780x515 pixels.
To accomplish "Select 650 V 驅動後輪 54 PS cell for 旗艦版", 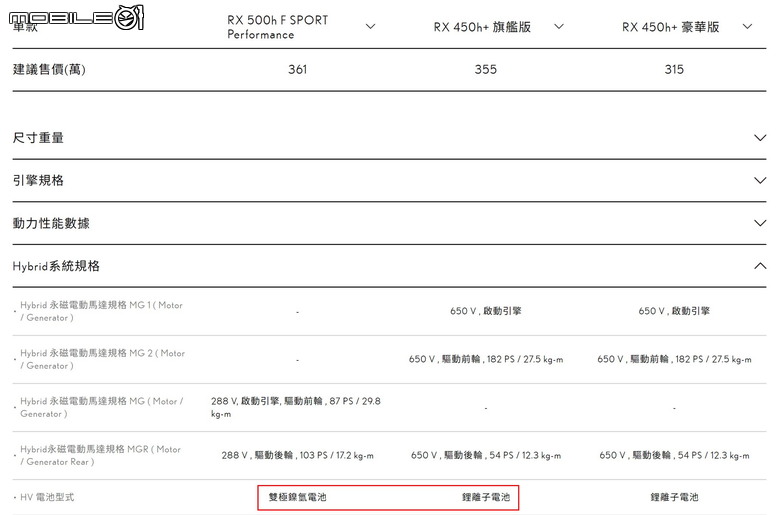I will coord(486,455).
